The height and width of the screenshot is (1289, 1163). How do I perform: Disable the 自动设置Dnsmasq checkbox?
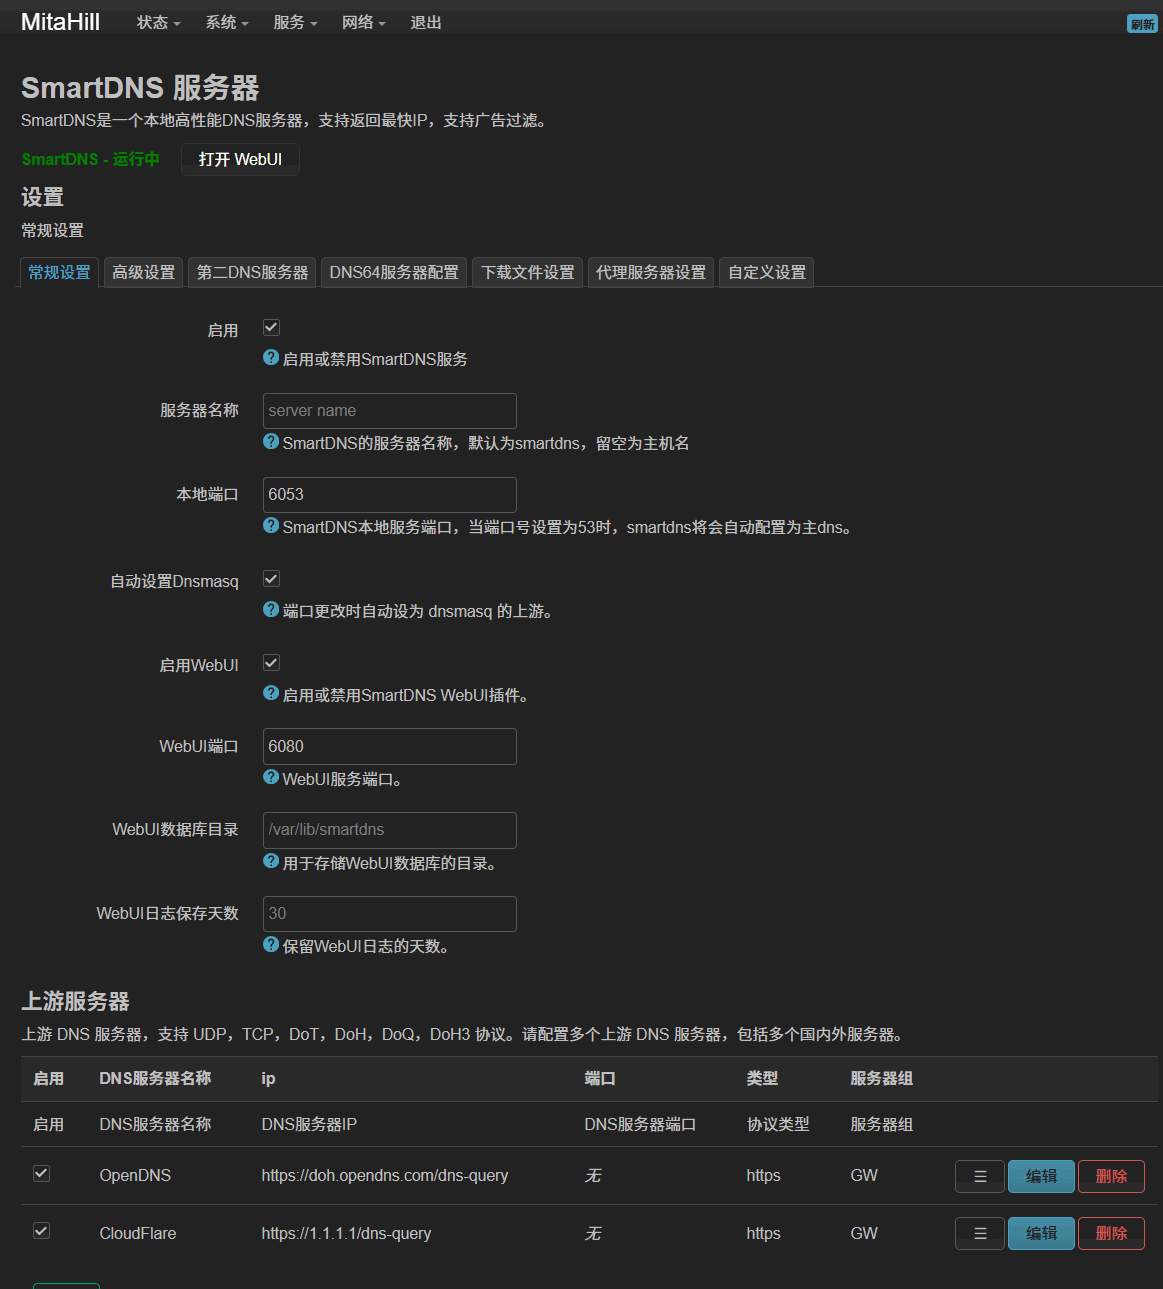[x=271, y=579]
